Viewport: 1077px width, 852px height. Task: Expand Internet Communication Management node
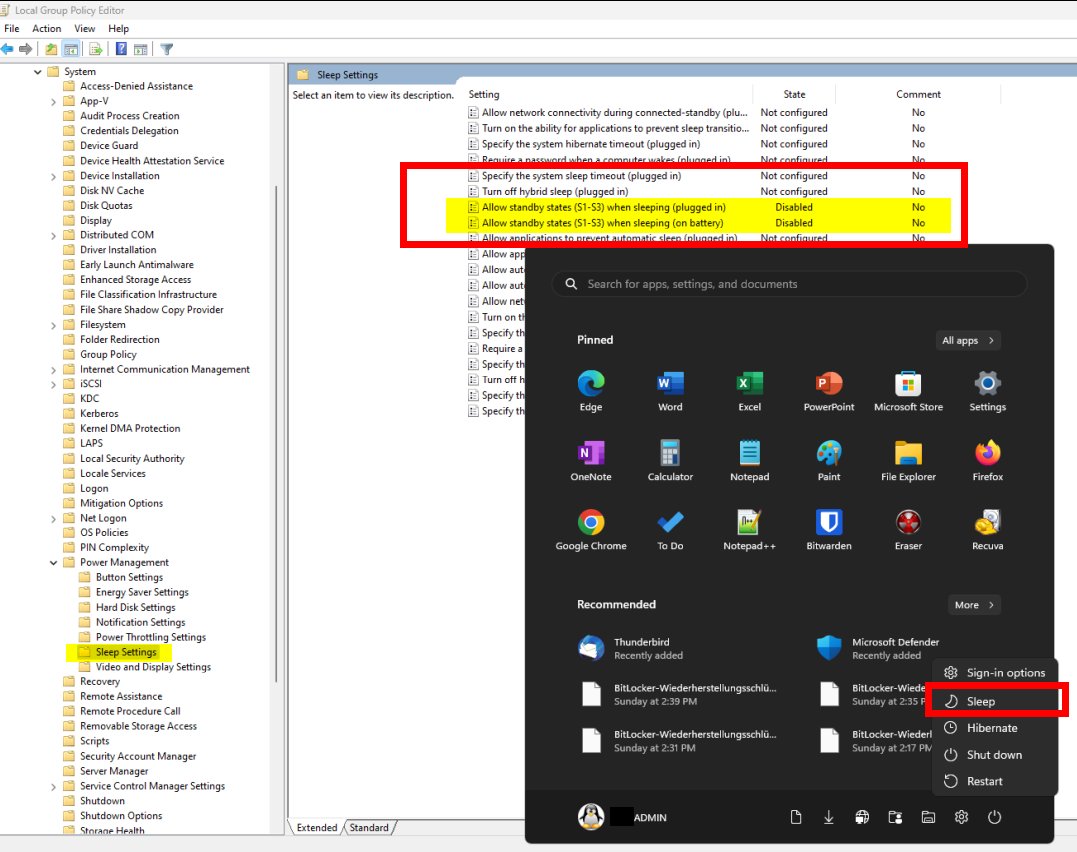click(54, 370)
